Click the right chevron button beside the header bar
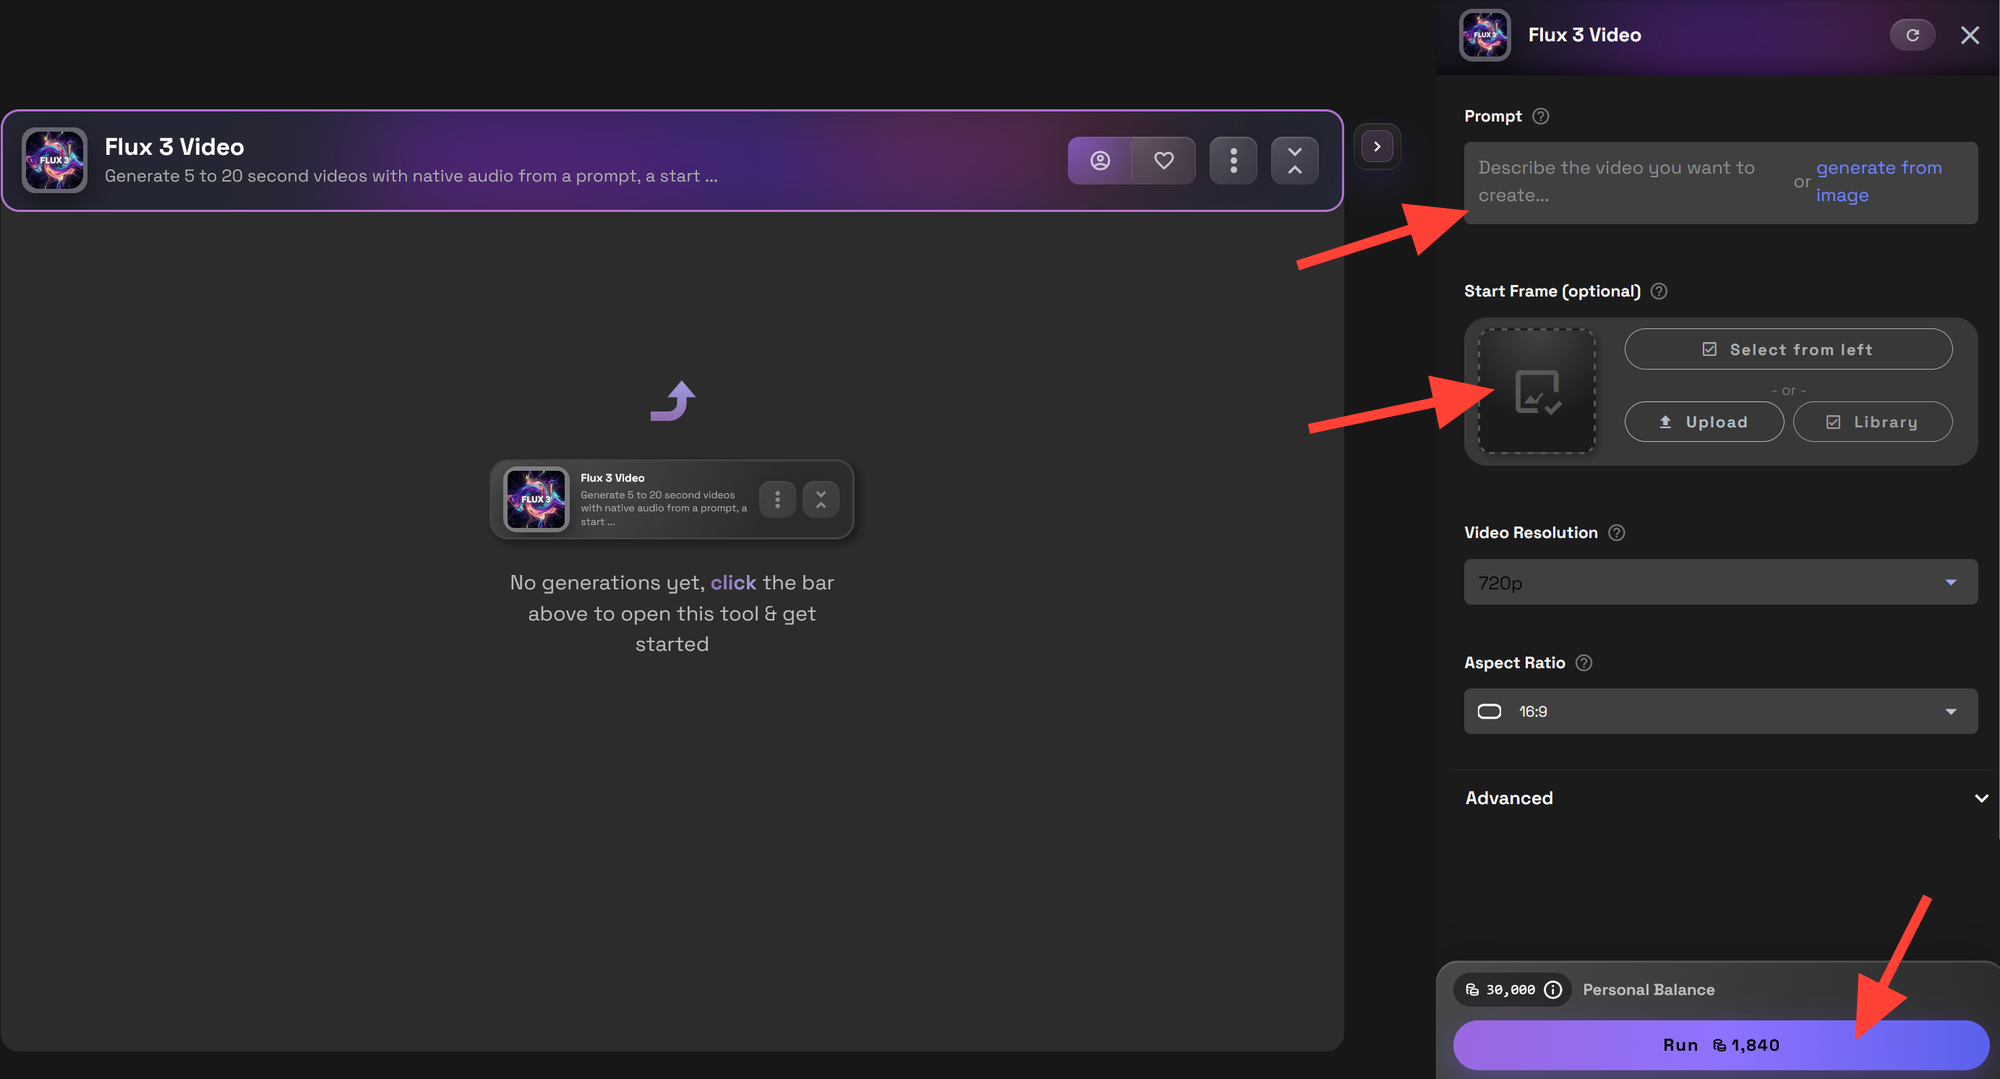2000x1079 pixels. tap(1377, 147)
